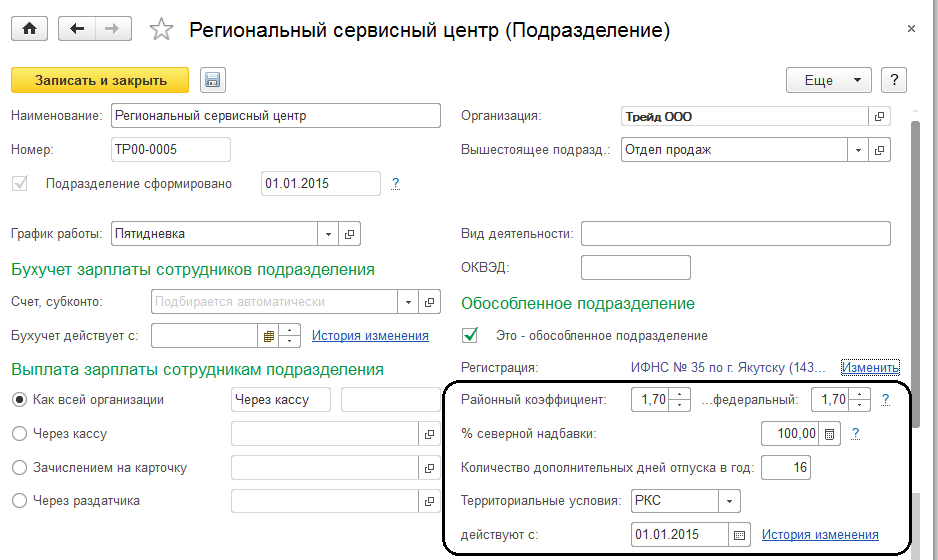Click 'Записать и закрыть' button
The height and width of the screenshot is (560, 938).
100,80
